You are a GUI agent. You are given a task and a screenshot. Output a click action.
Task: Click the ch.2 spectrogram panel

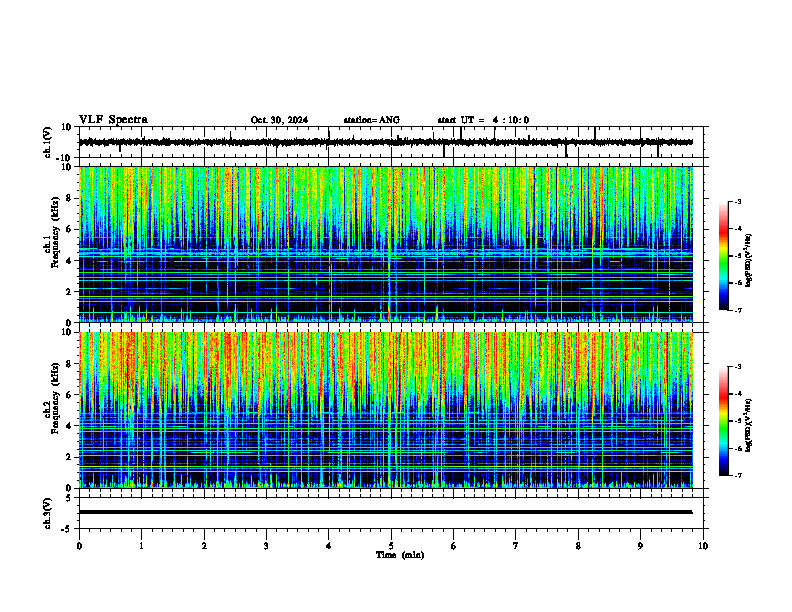tap(386, 410)
